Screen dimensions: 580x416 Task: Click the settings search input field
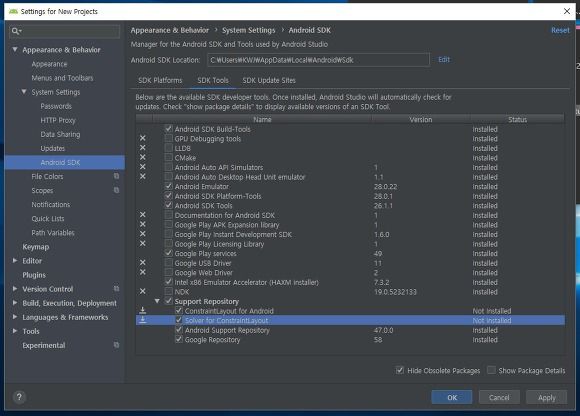(65, 31)
